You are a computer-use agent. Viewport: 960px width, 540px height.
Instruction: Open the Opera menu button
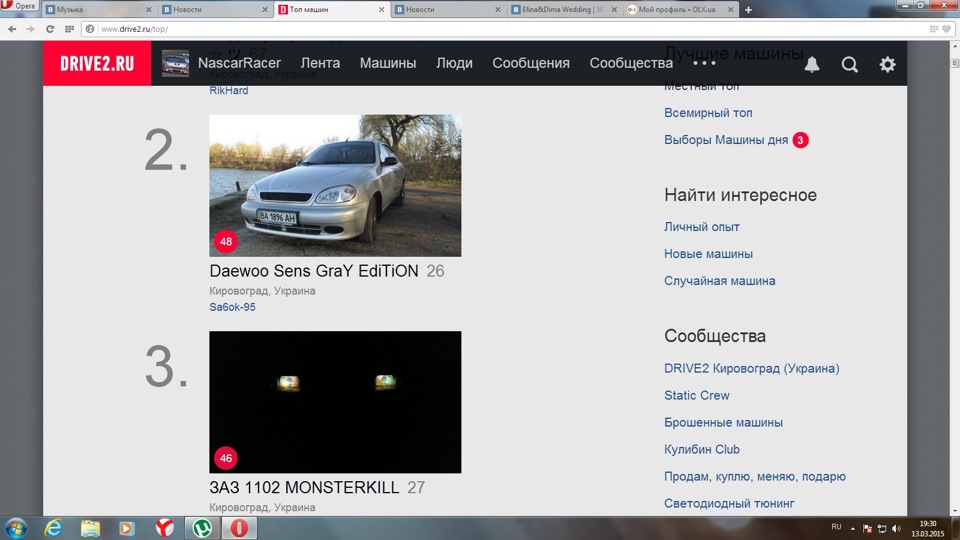(19, 6)
